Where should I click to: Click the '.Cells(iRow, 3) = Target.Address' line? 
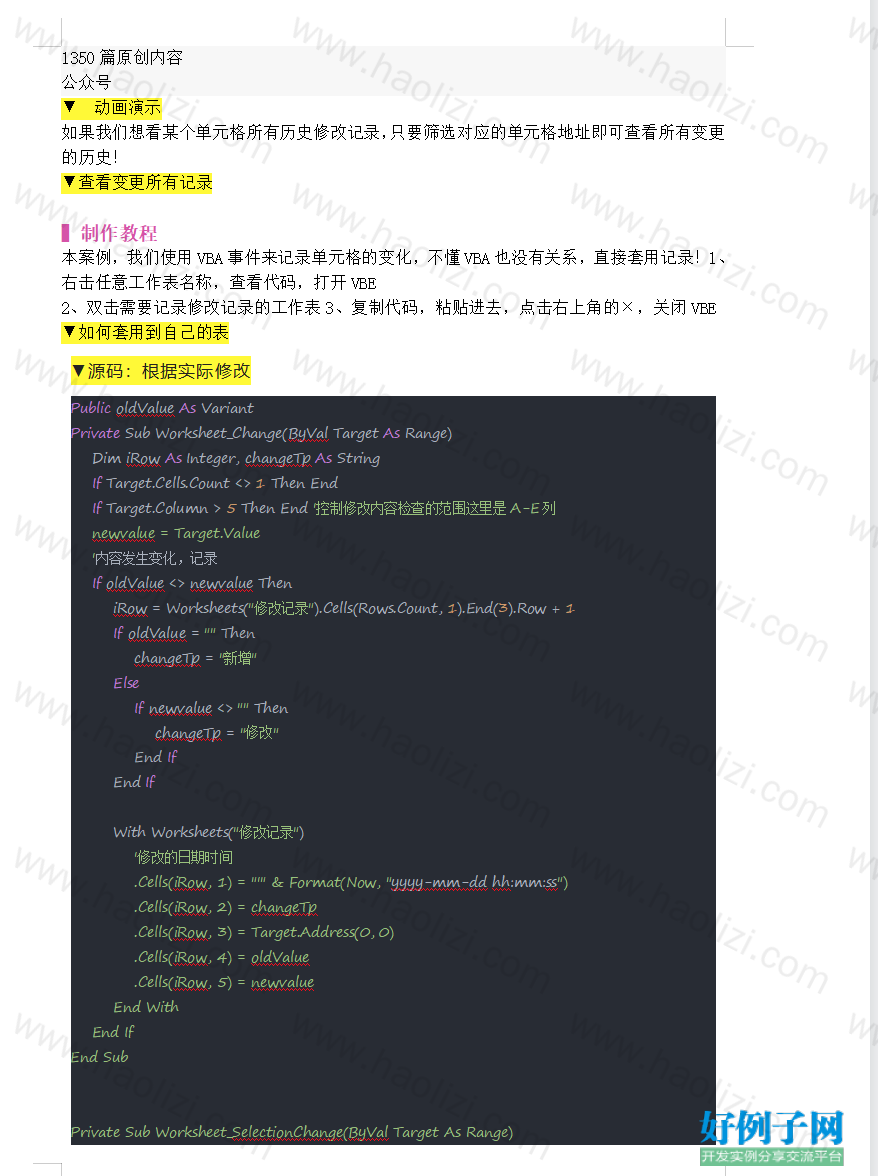264,932
